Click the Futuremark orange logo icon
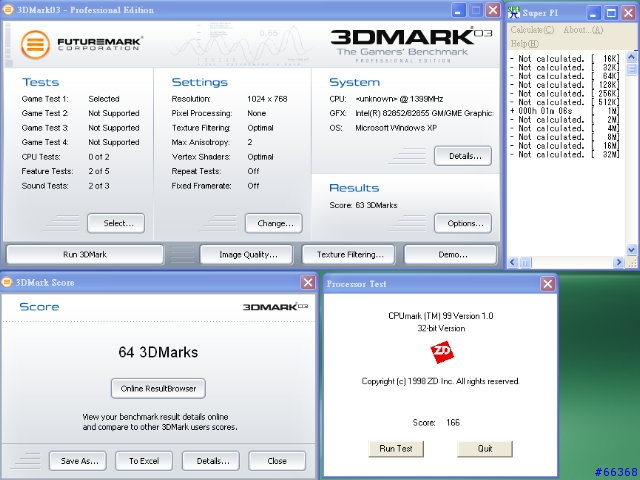Screen dimensions: 640x480 pyautogui.click(x=35, y=44)
